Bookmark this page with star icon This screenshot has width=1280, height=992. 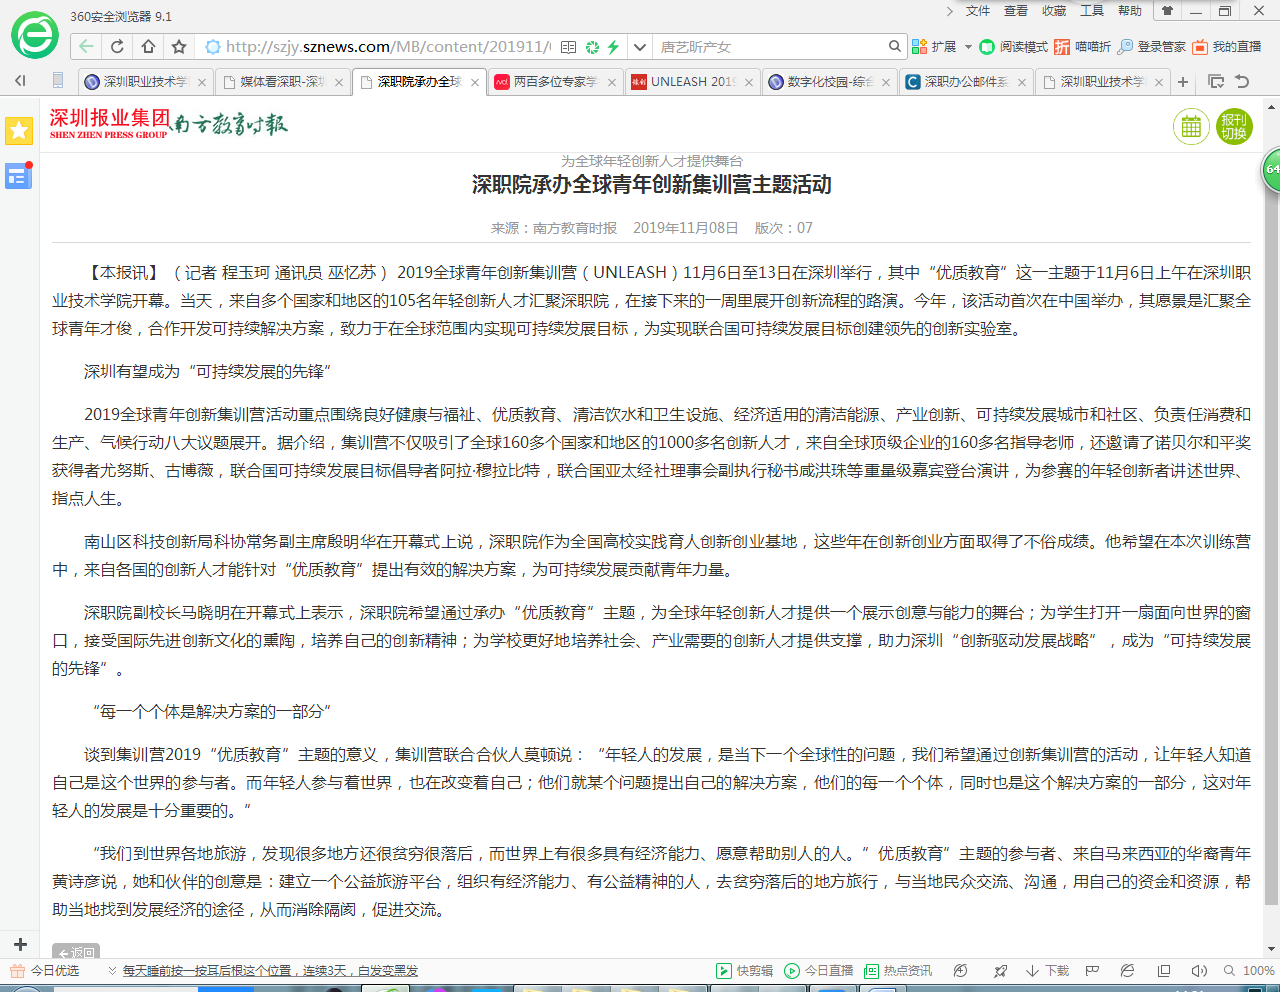click(x=179, y=46)
